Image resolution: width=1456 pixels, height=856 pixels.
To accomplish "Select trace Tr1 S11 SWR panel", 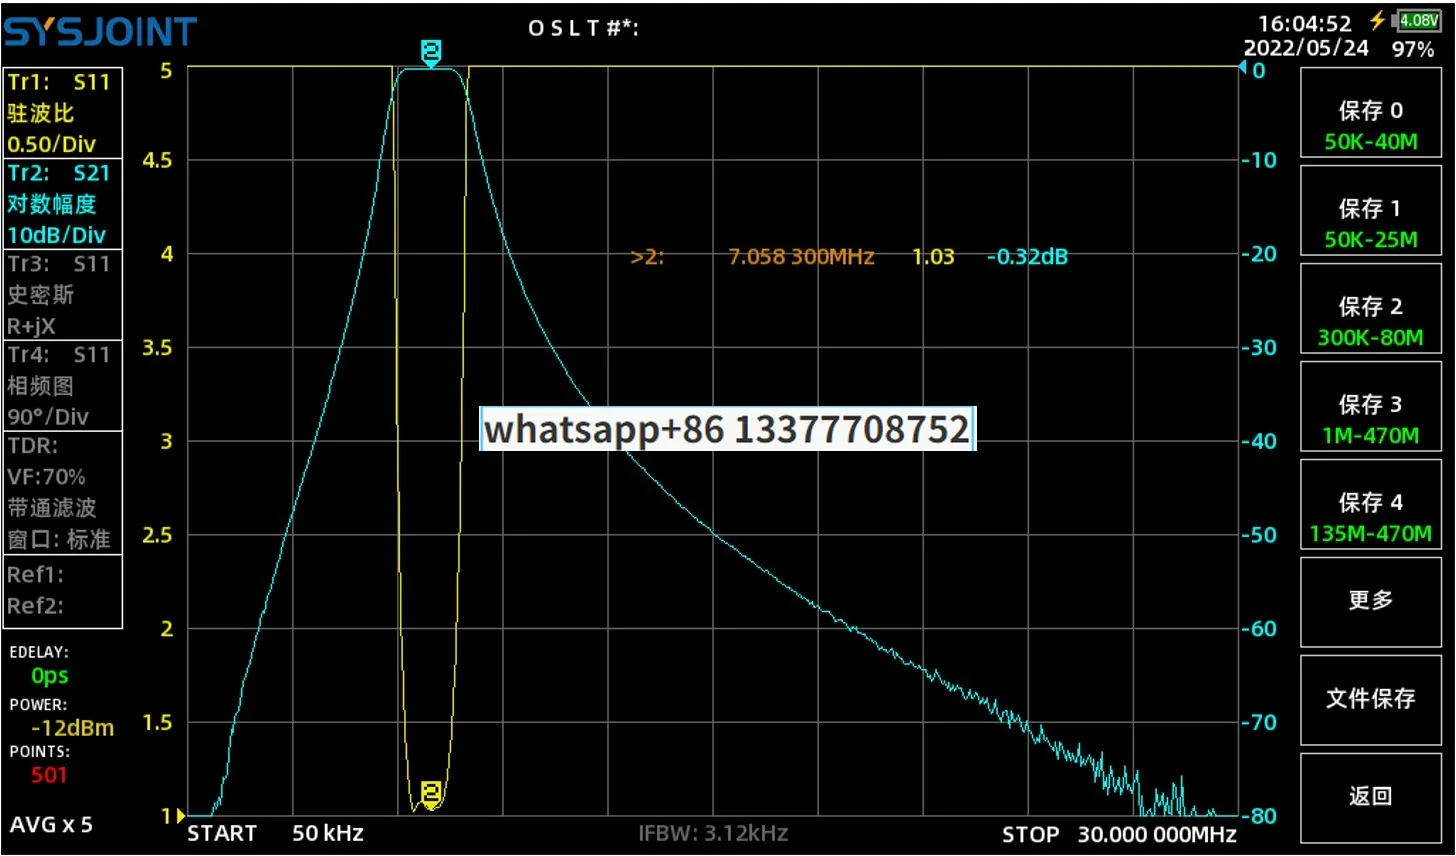I will click(x=63, y=113).
